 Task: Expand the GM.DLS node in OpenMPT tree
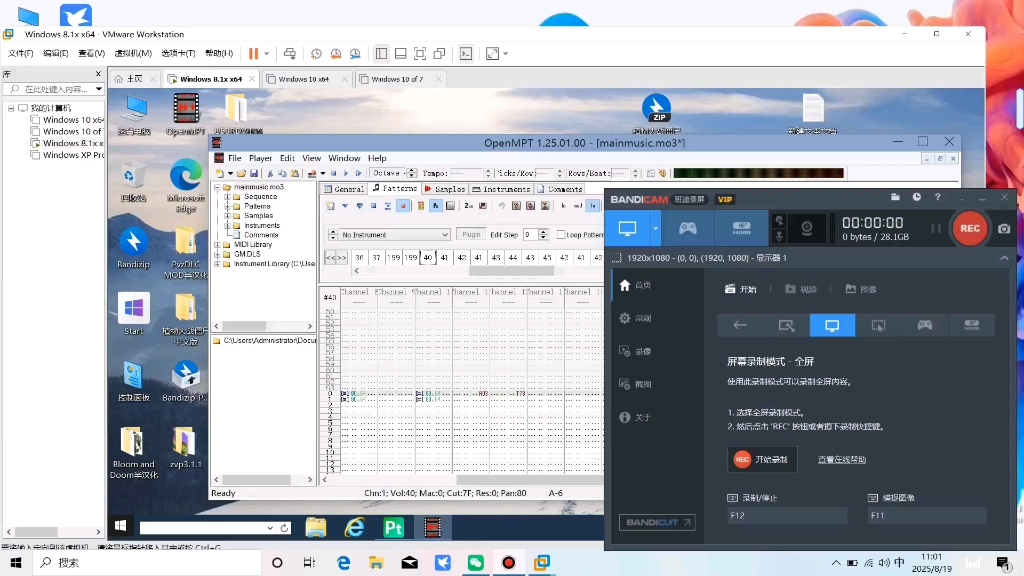217,254
